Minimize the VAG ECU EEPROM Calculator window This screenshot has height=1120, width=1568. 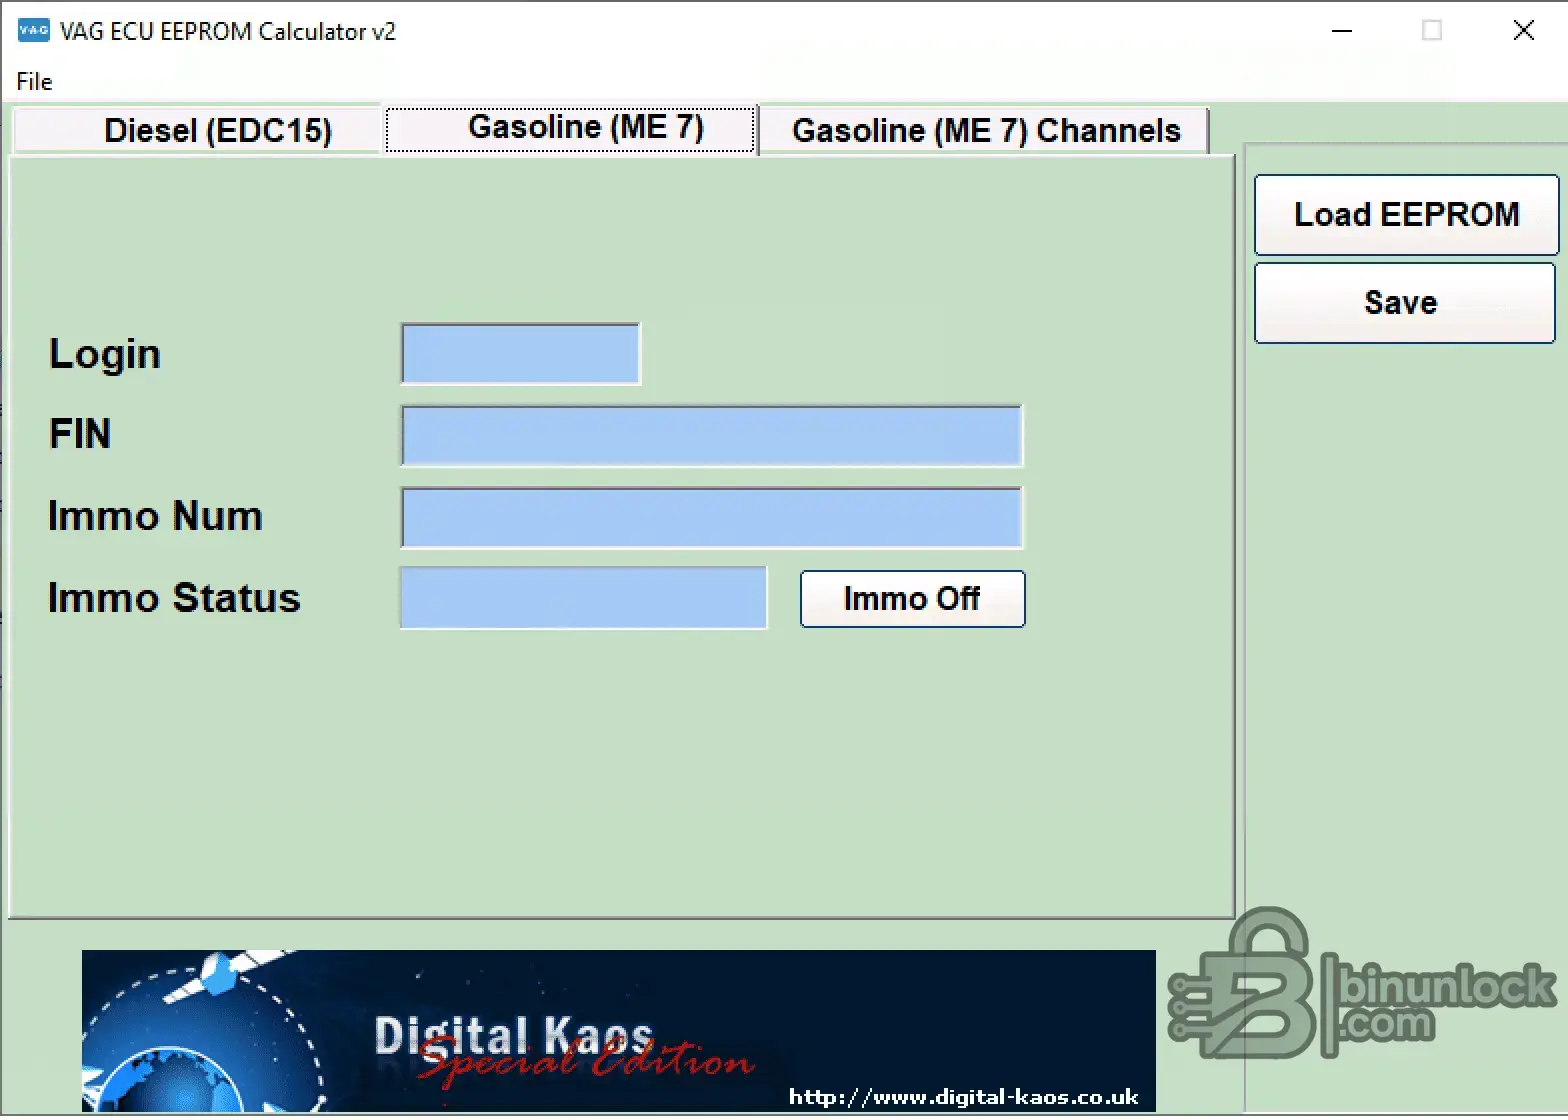tap(1342, 30)
